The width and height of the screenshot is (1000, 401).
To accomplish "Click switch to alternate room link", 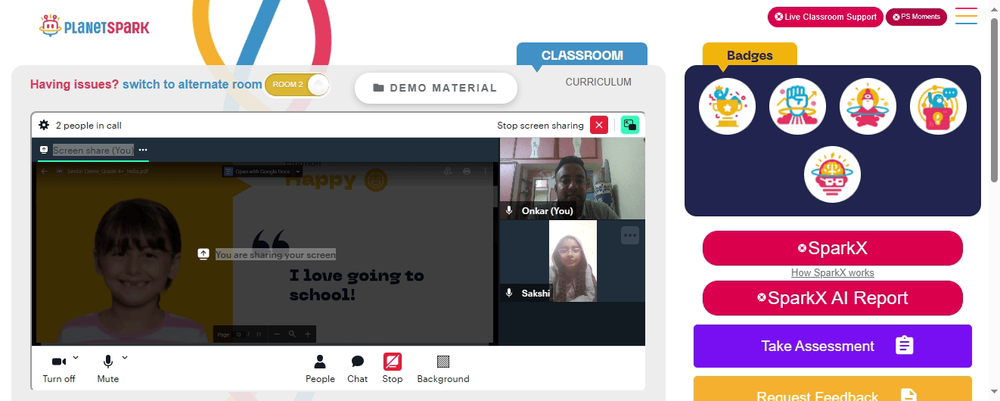I will point(192,84).
